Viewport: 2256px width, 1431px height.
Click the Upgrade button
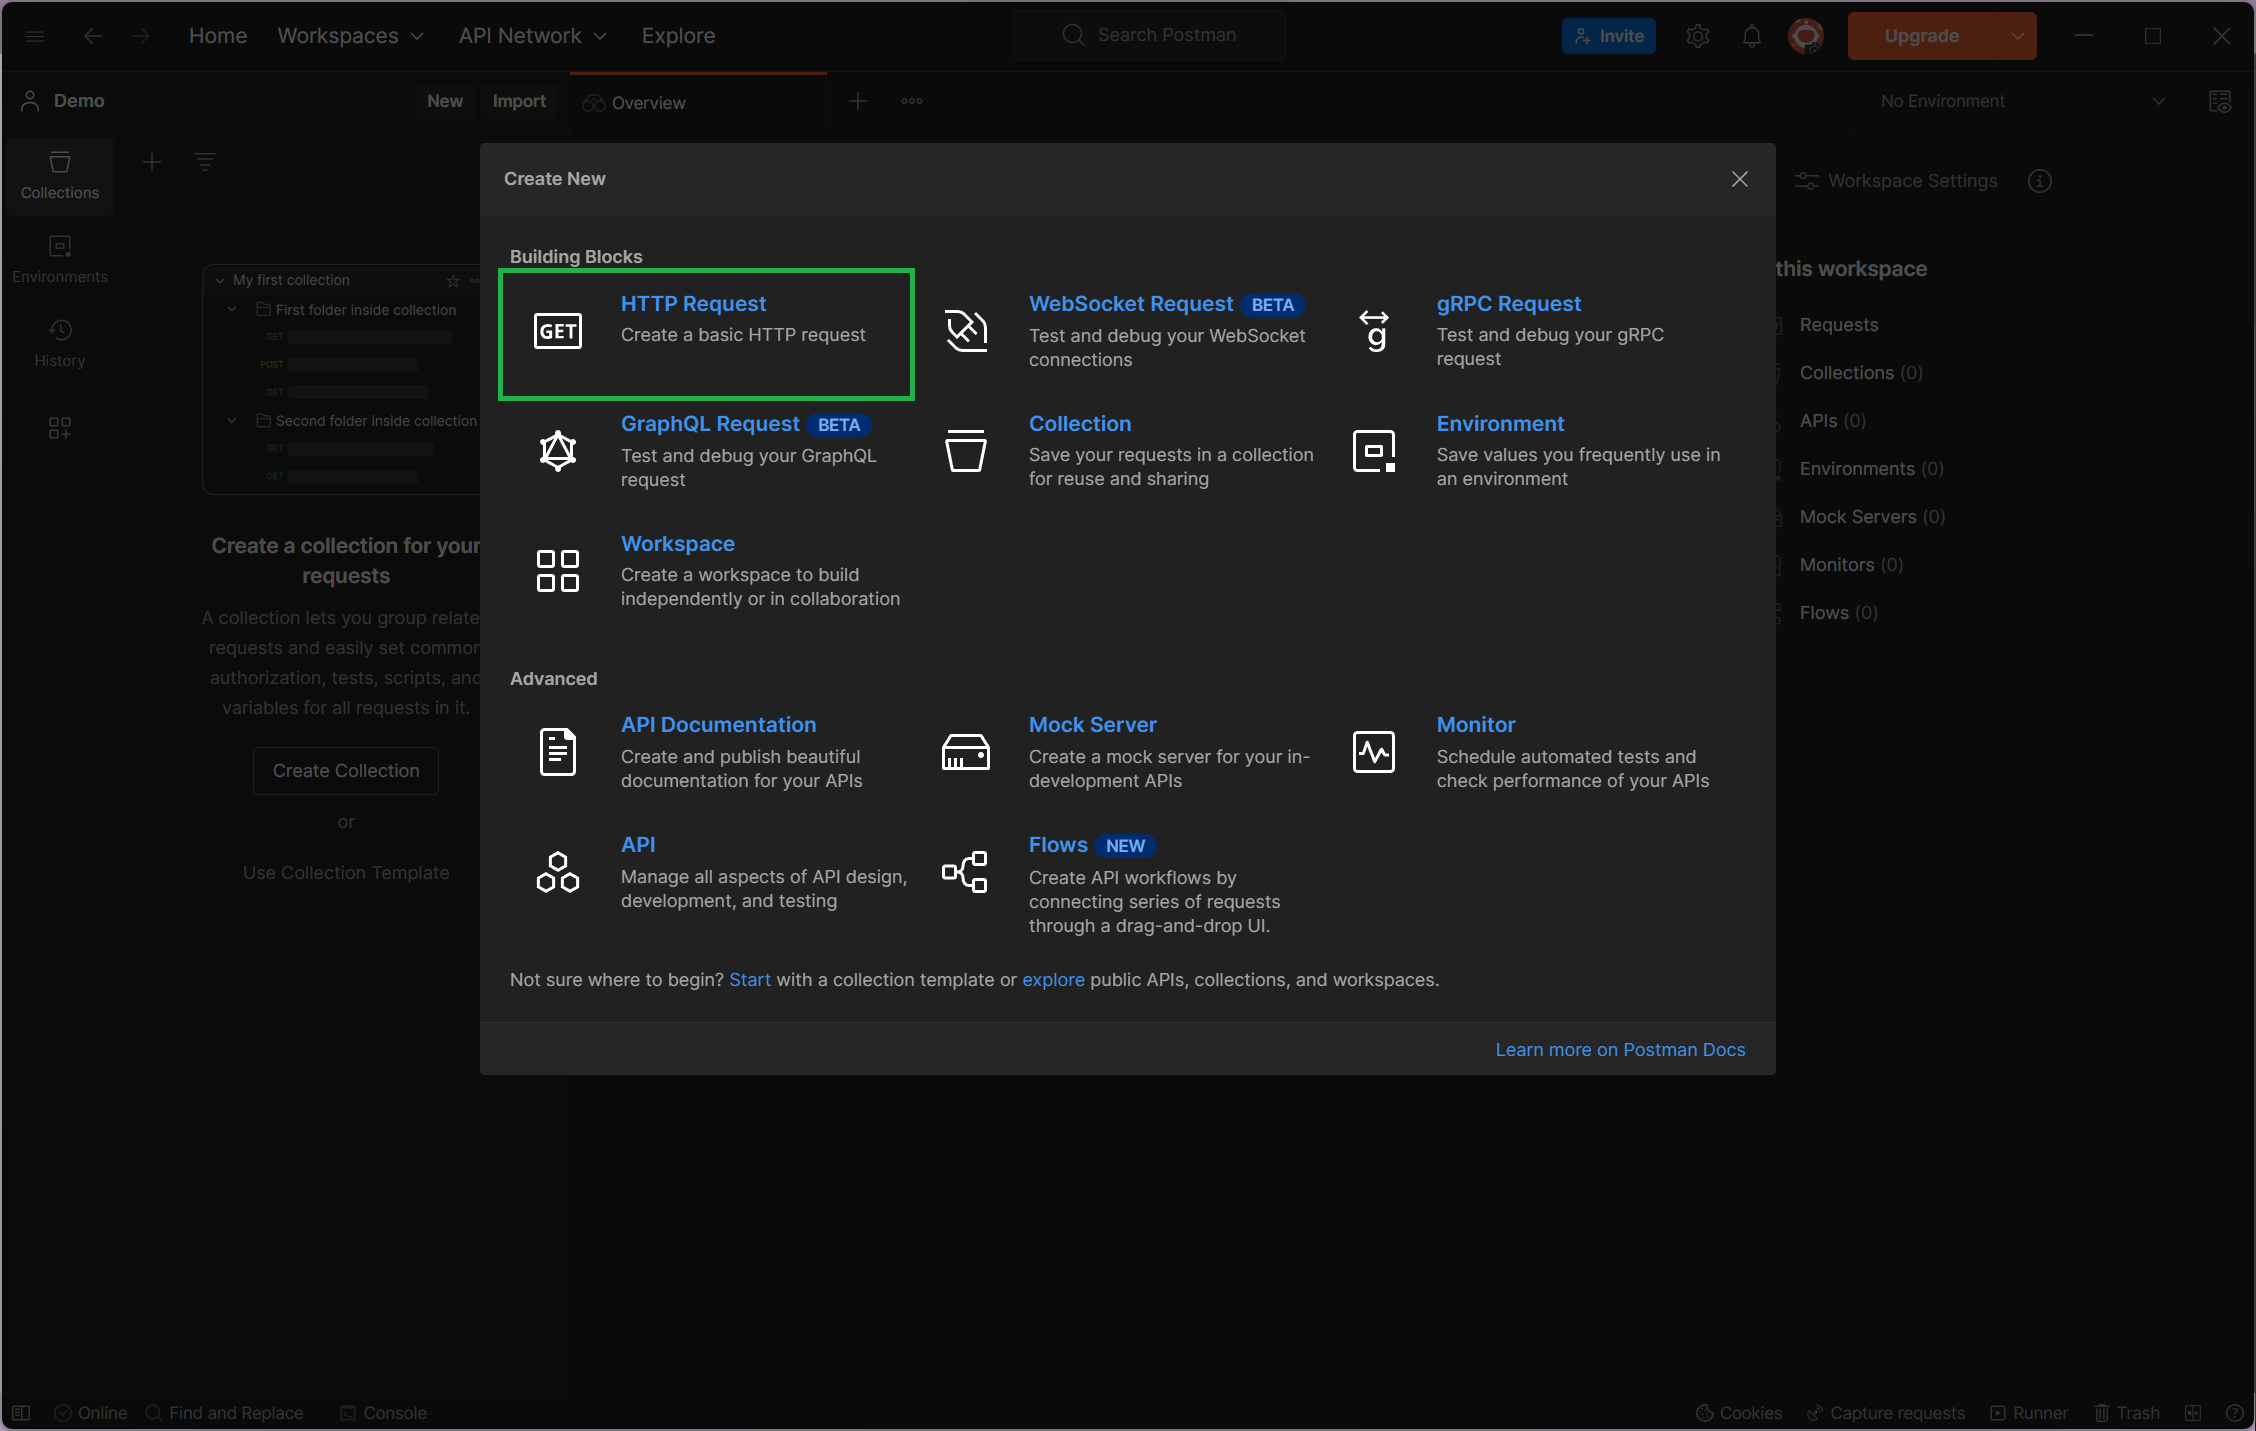click(1922, 36)
